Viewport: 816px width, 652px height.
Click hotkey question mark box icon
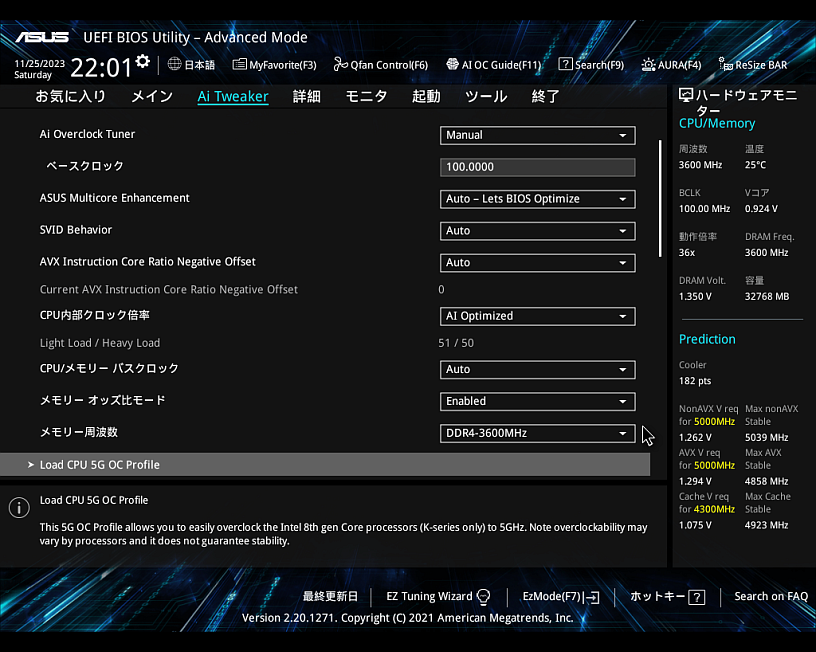[x=697, y=597]
